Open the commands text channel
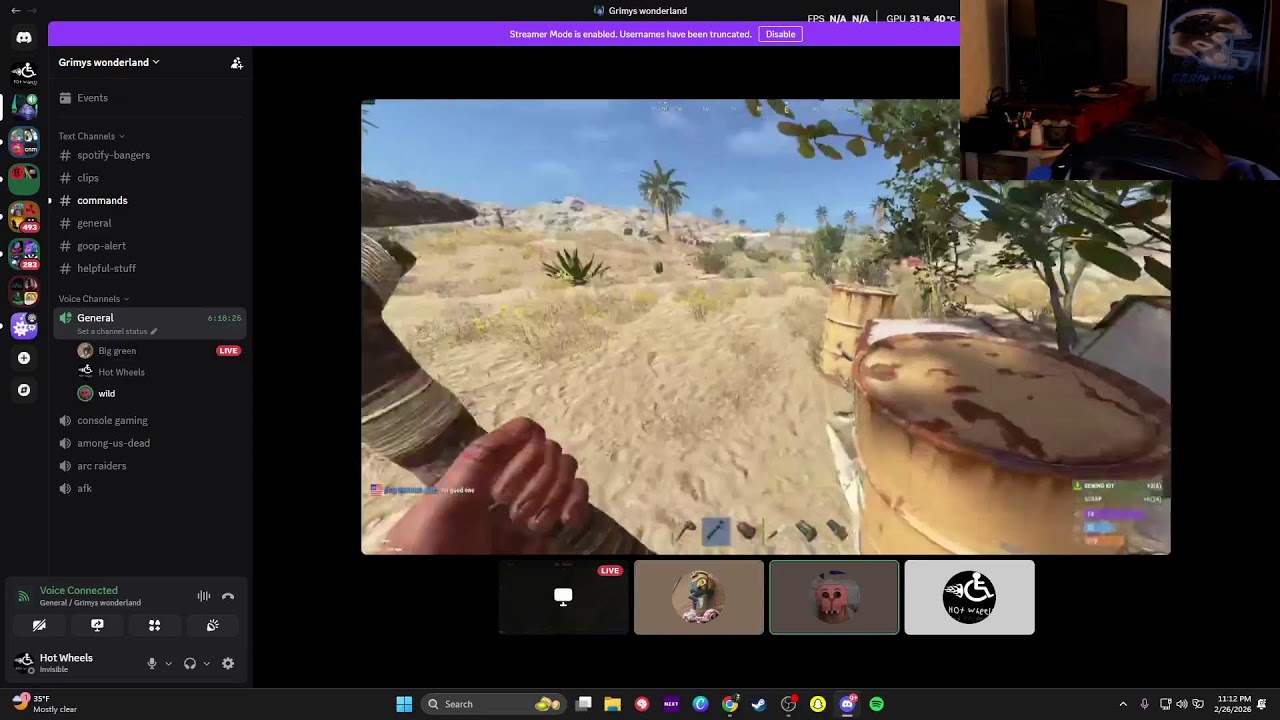Viewport: 1280px width, 720px height. click(x=150, y=200)
